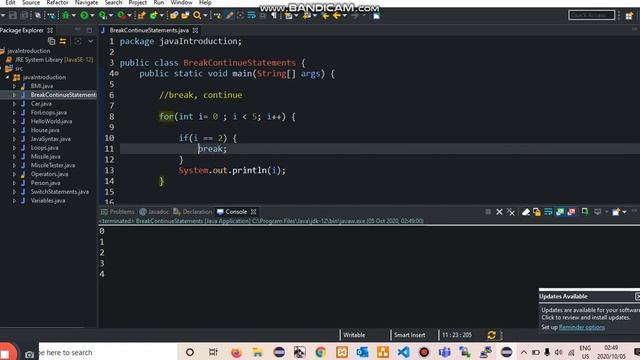Click Display Selected Console monitor icon
This screenshot has height=360, width=640.
pyautogui.click(x=598, y=212)
